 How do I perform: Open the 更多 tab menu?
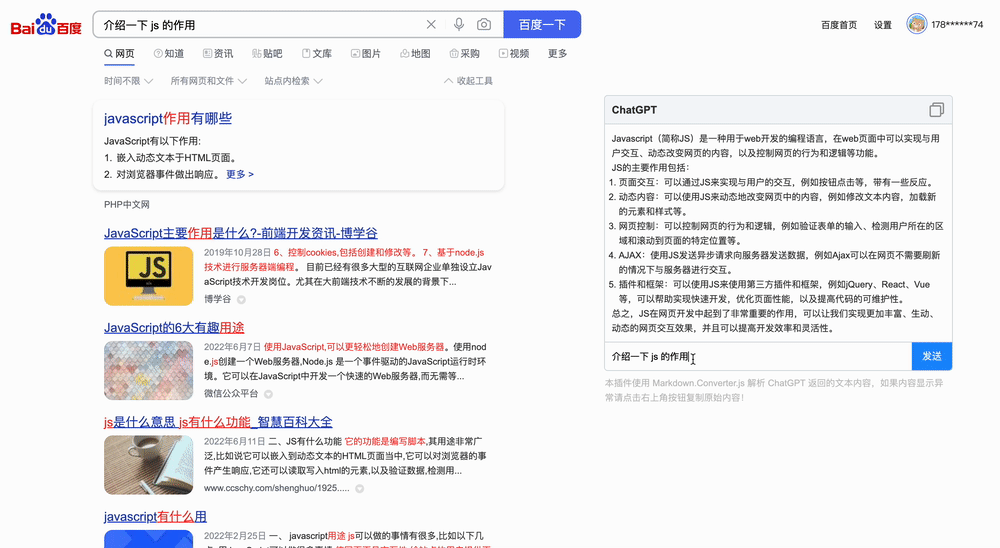(x=557, y=54)
